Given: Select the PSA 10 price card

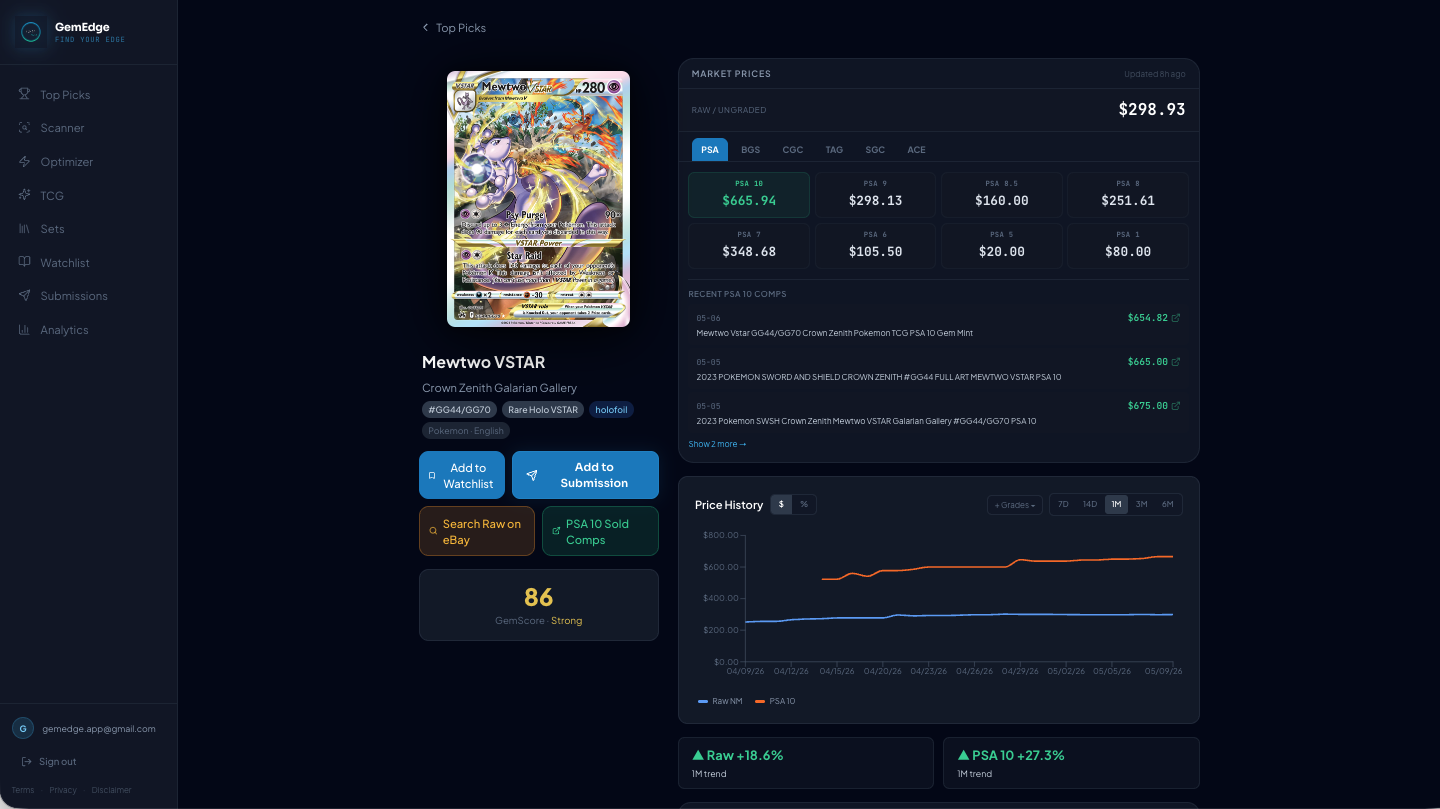Looking at the screenshot, I should [749, 195].
